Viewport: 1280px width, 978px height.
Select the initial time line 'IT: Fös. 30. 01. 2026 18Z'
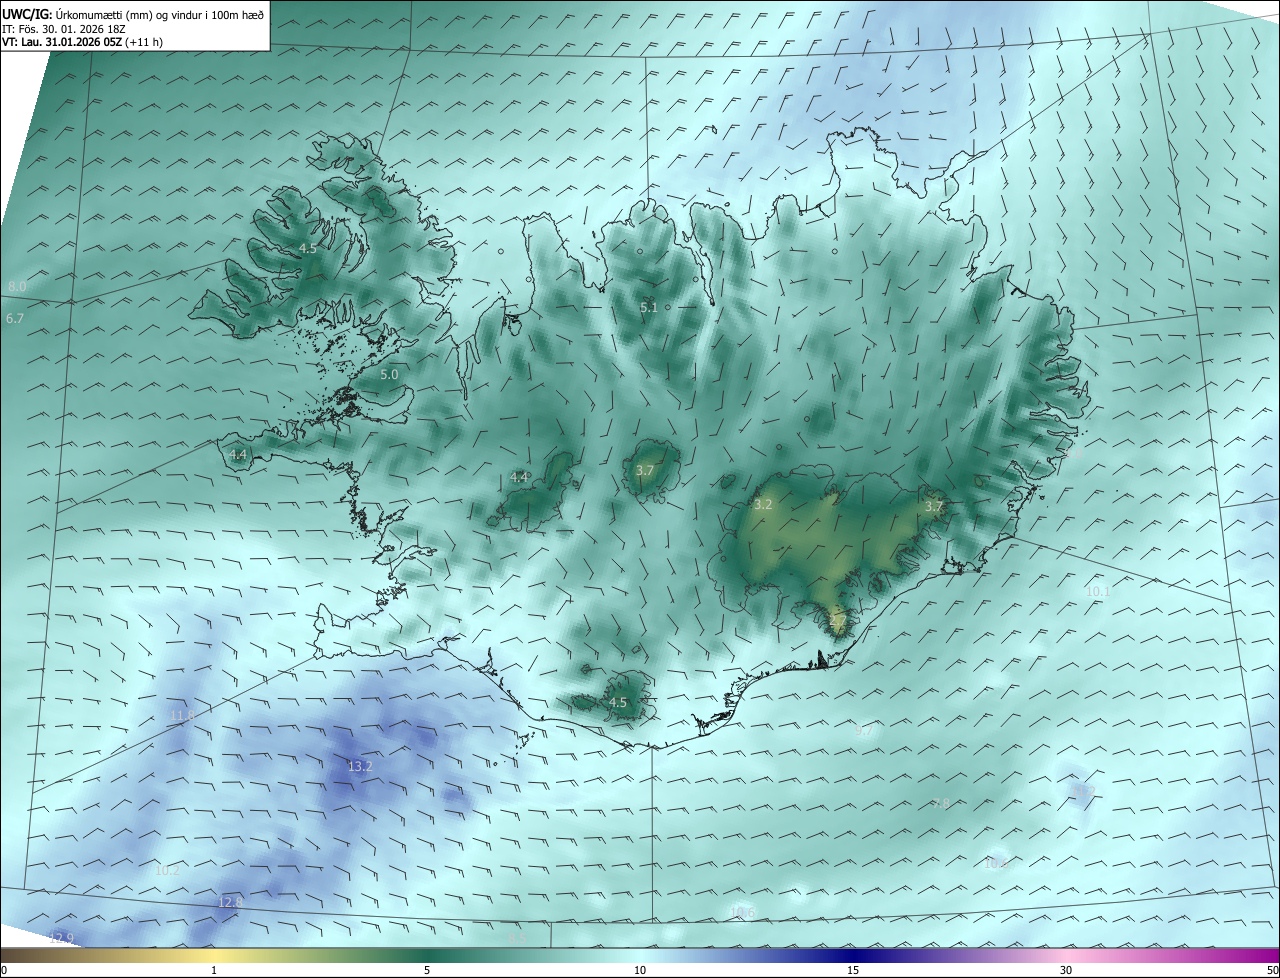tap(65, 28)
